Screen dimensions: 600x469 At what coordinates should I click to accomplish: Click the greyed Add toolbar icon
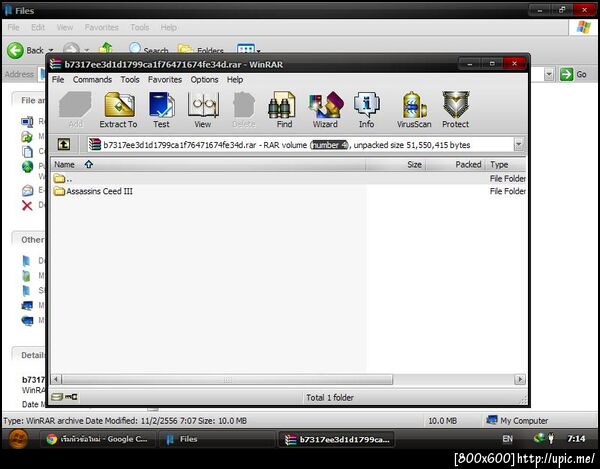tap(75, 110)
